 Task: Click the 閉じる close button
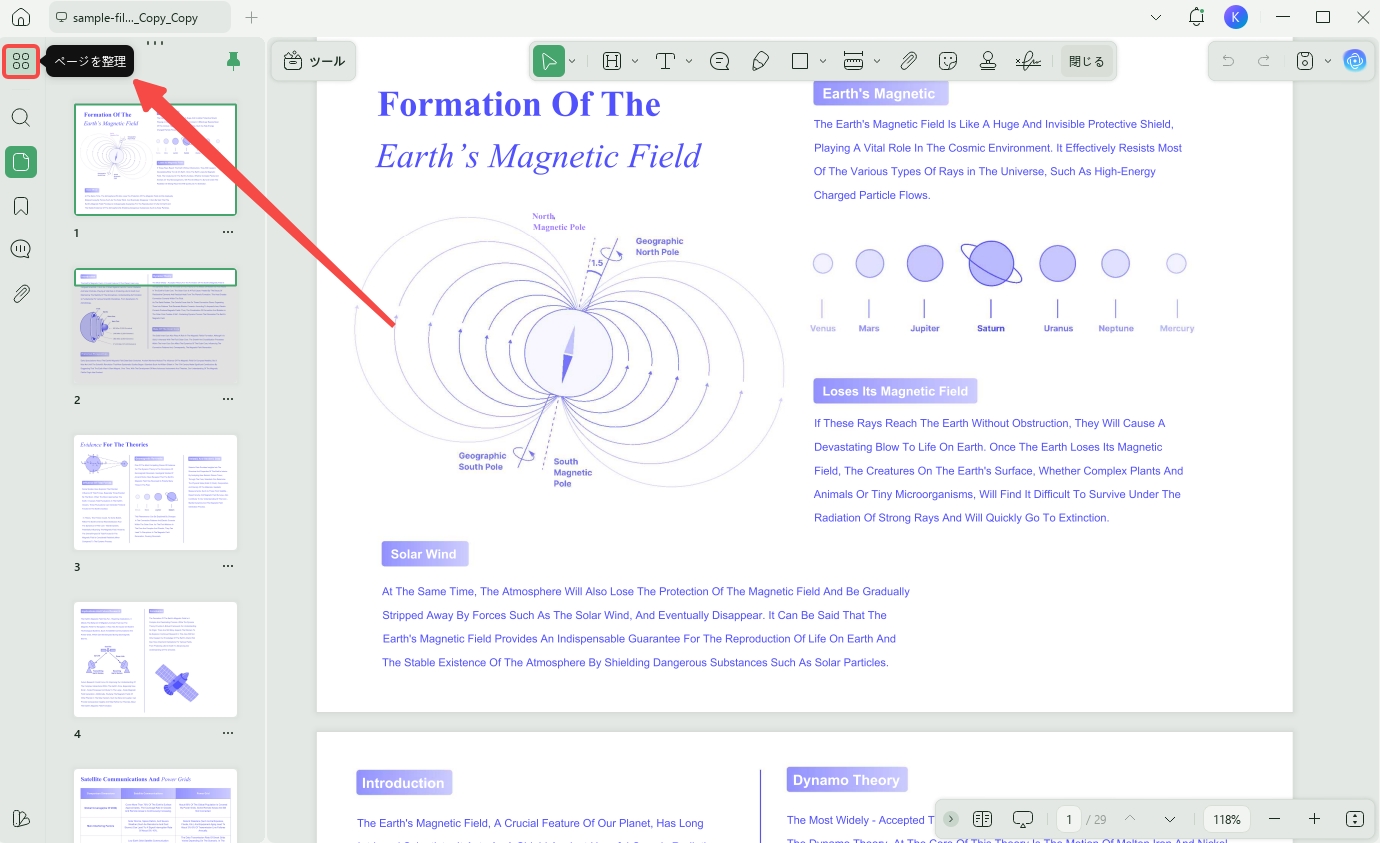pyautogui.click(x=1086, y=61)
